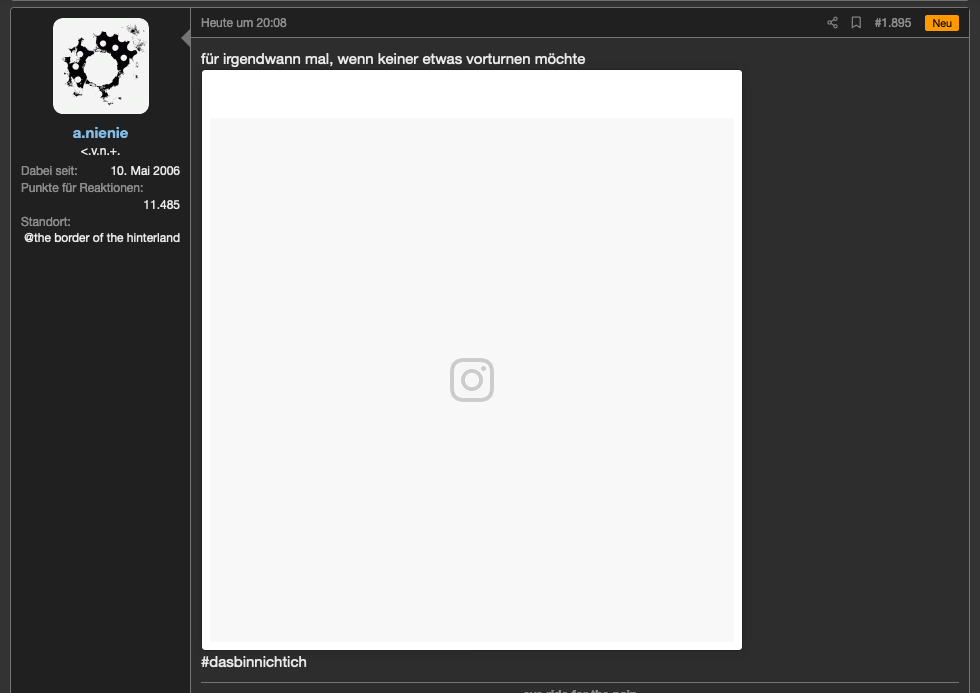980x693 pixels.
Task: Bookmark this post using the bookmark icon
Action: click(x=856, y=23)
